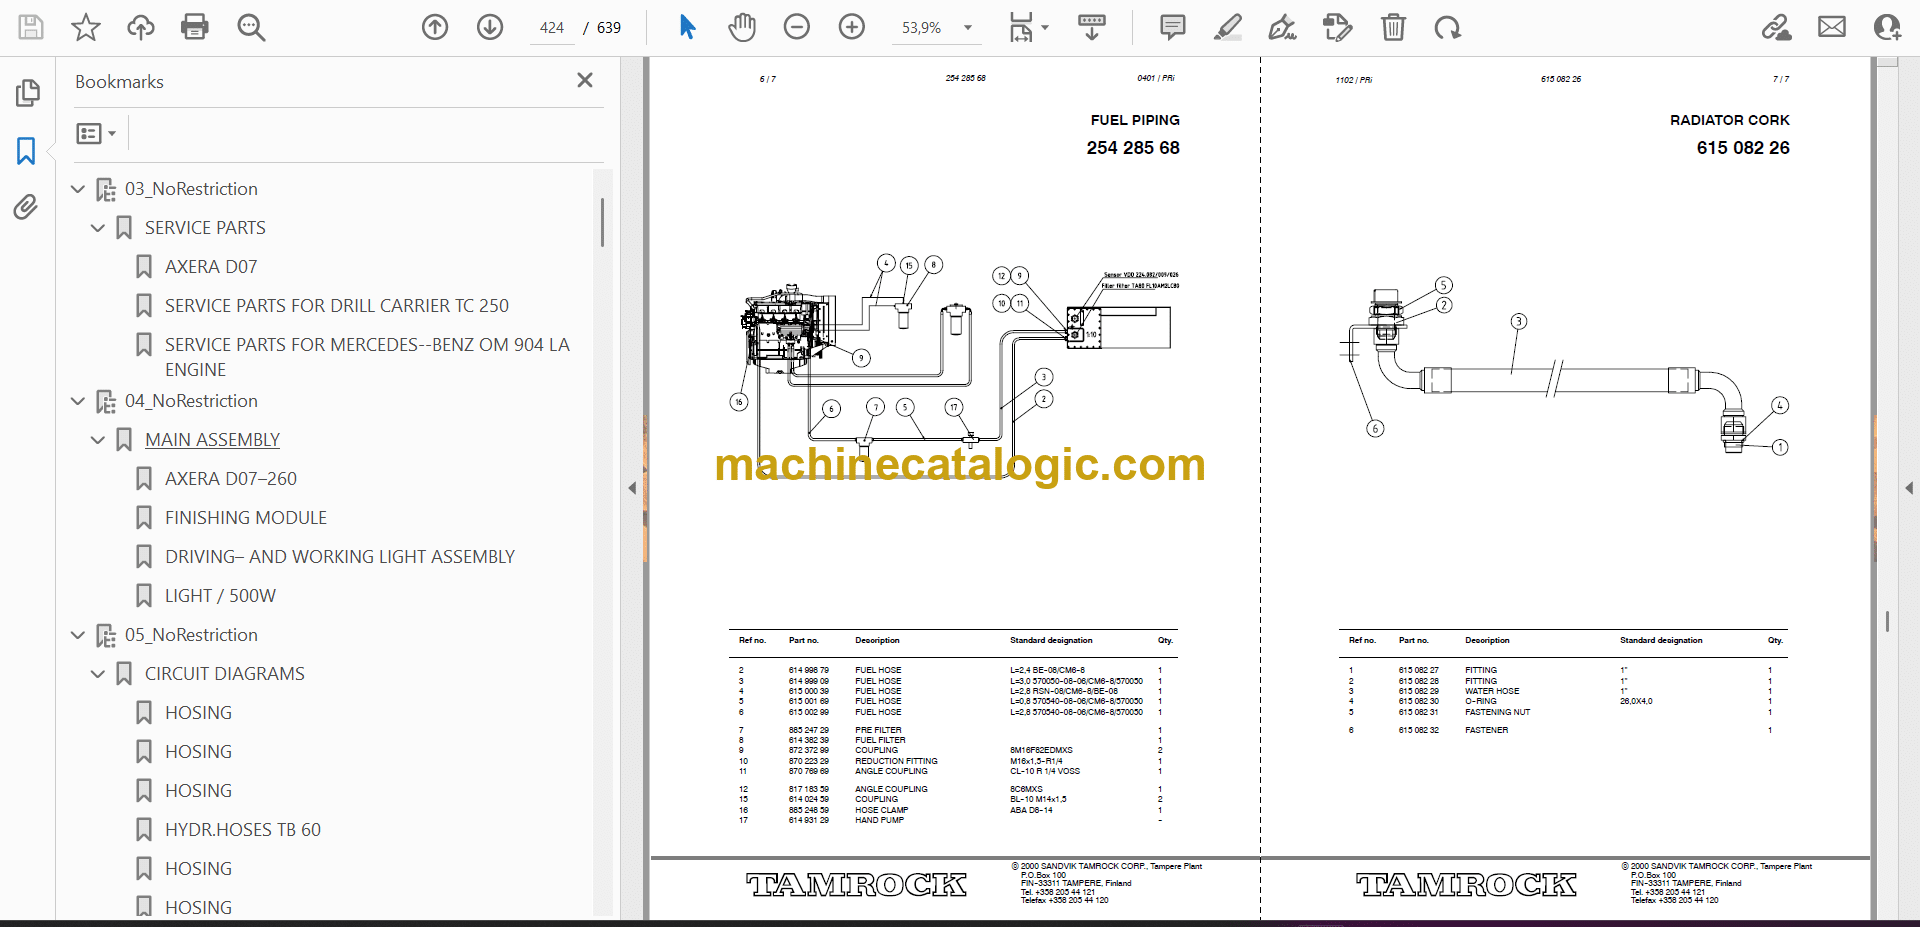This screenshot has width=1920, height=927.
Task: Delete using the trash can icon
Action: click(x=1393, y=27)
